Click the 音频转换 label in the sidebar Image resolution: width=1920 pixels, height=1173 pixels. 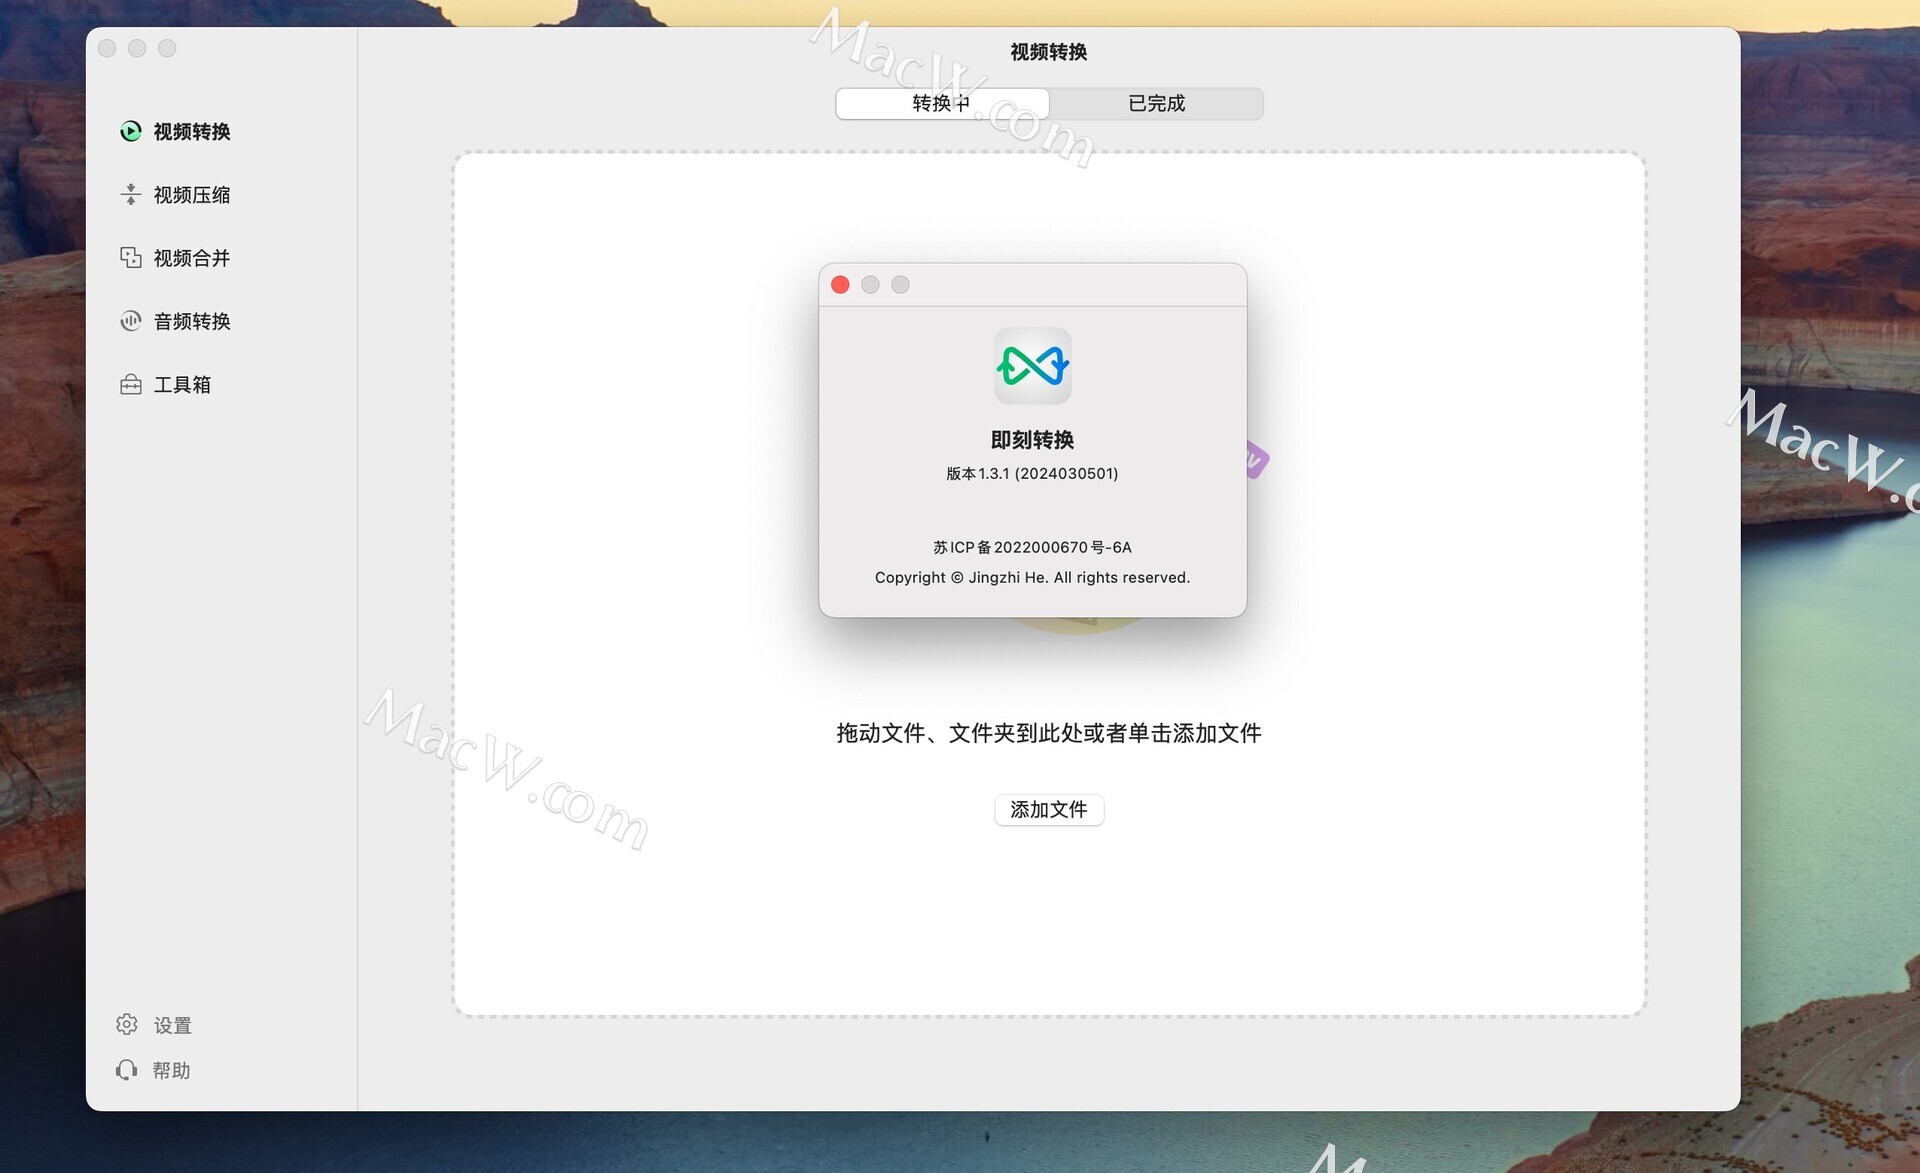click(192, 321)
